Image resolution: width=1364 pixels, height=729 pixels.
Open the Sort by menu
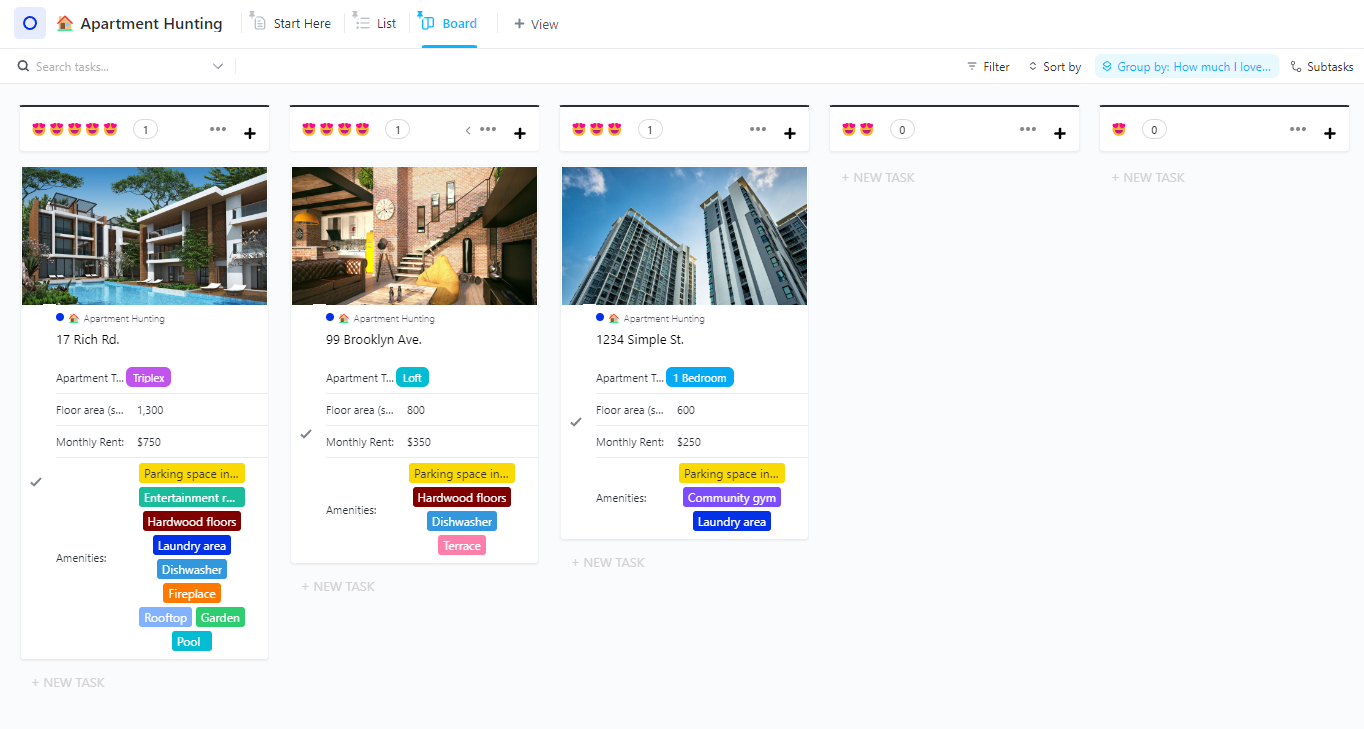pos(1054,67)
